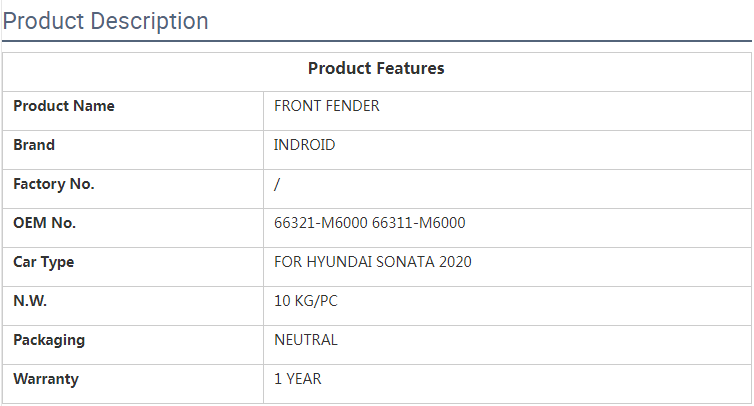Select the OEM No. label
This screenshot has height=406, width=754.
coord(45,223)
